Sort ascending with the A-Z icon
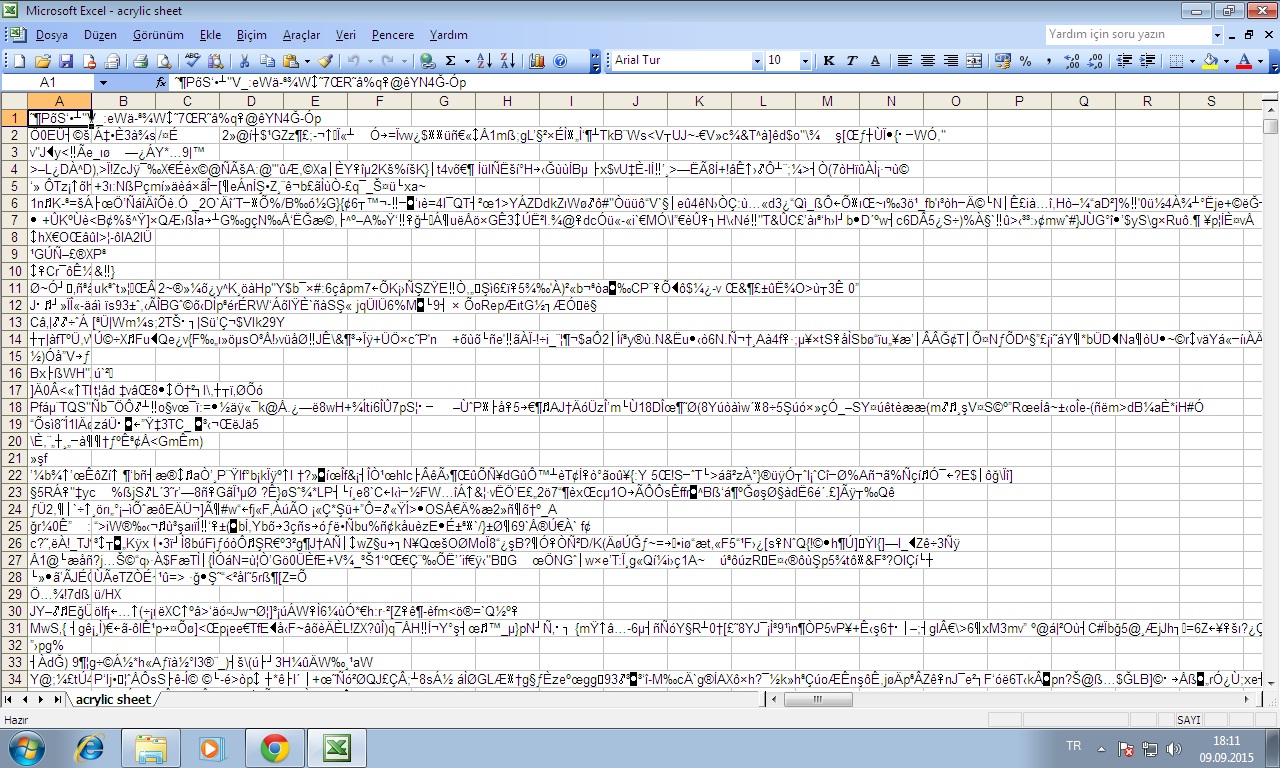 tap(483, 61)
